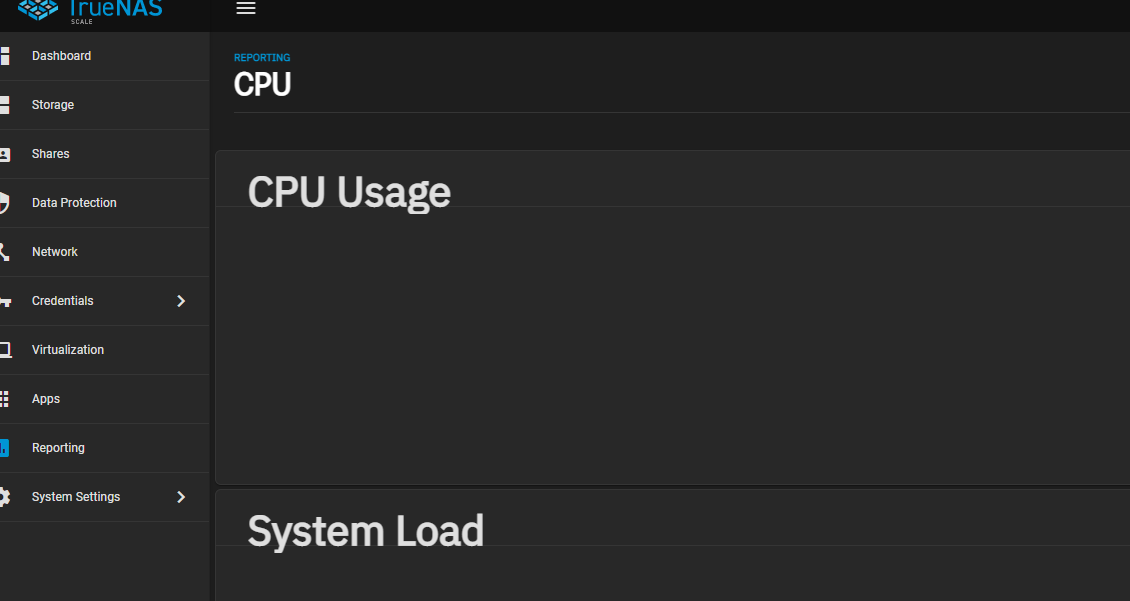Click the Credentials key icon

[x=5, y=301]
